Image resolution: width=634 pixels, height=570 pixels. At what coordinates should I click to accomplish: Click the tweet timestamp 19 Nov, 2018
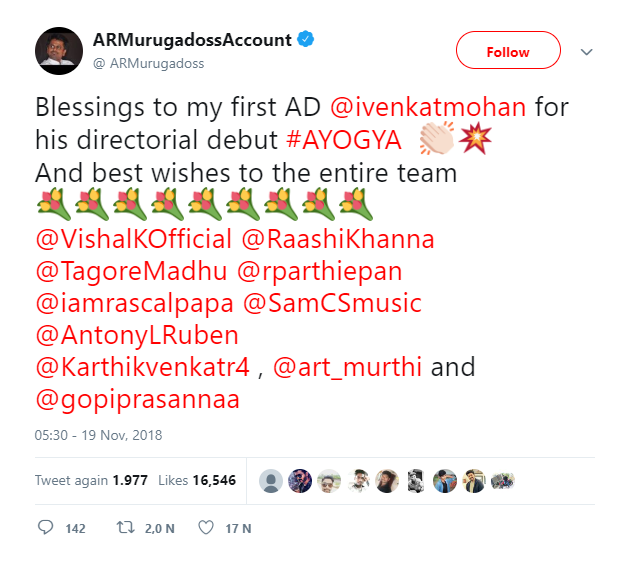(x=98, y=435)
